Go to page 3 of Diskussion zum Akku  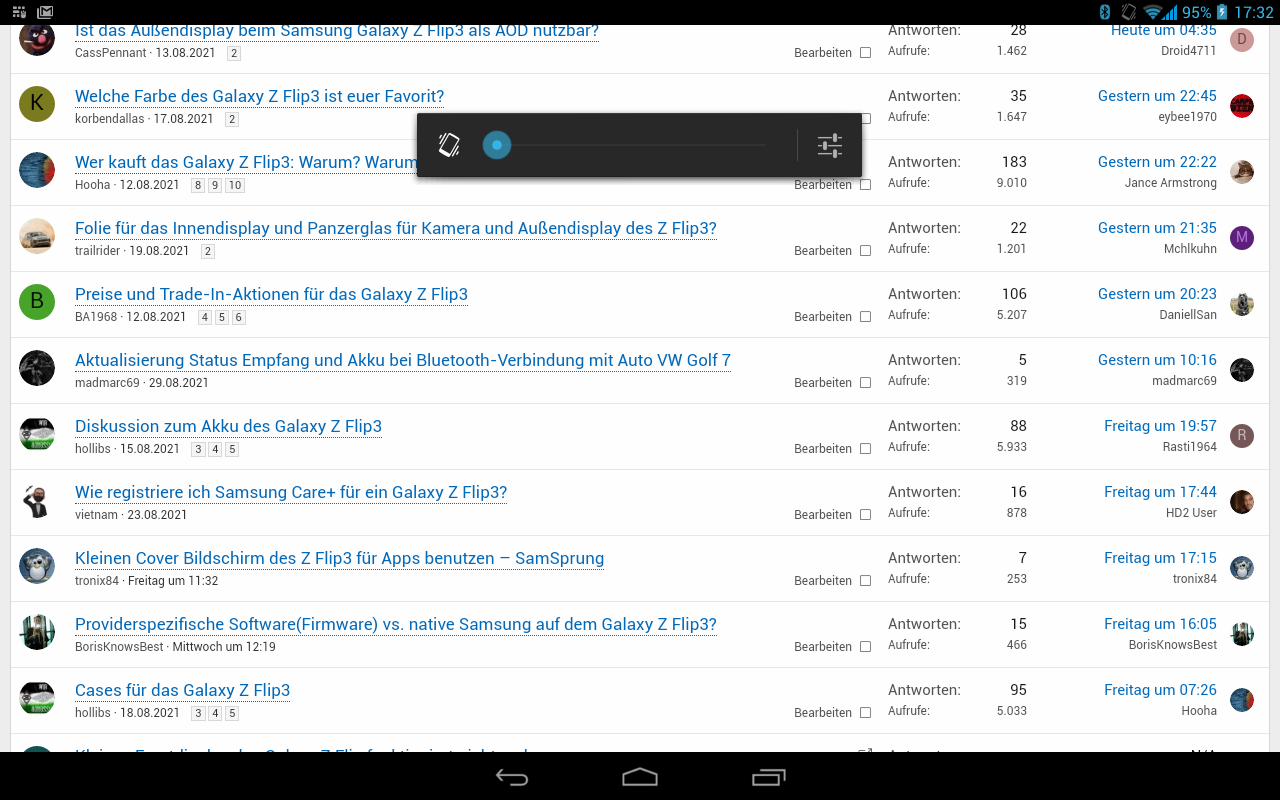click(199, 449)
